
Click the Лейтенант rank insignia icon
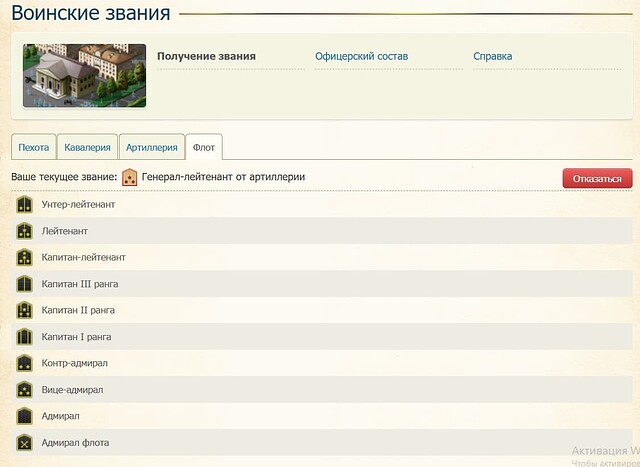(24, 231)
